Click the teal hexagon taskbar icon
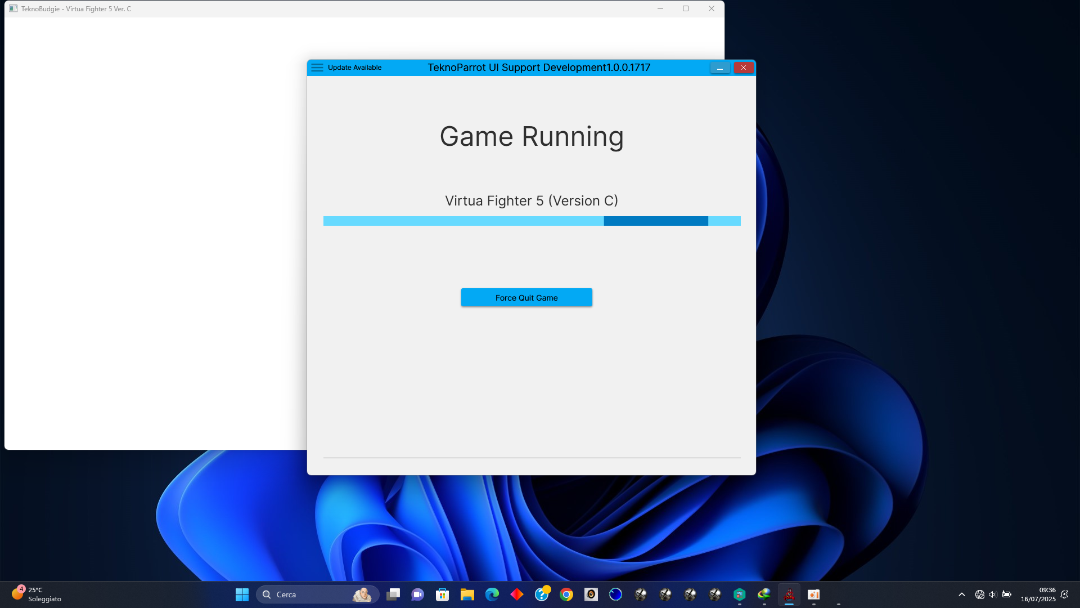This screenshot has width=1080, height=608. coord(739,594)
